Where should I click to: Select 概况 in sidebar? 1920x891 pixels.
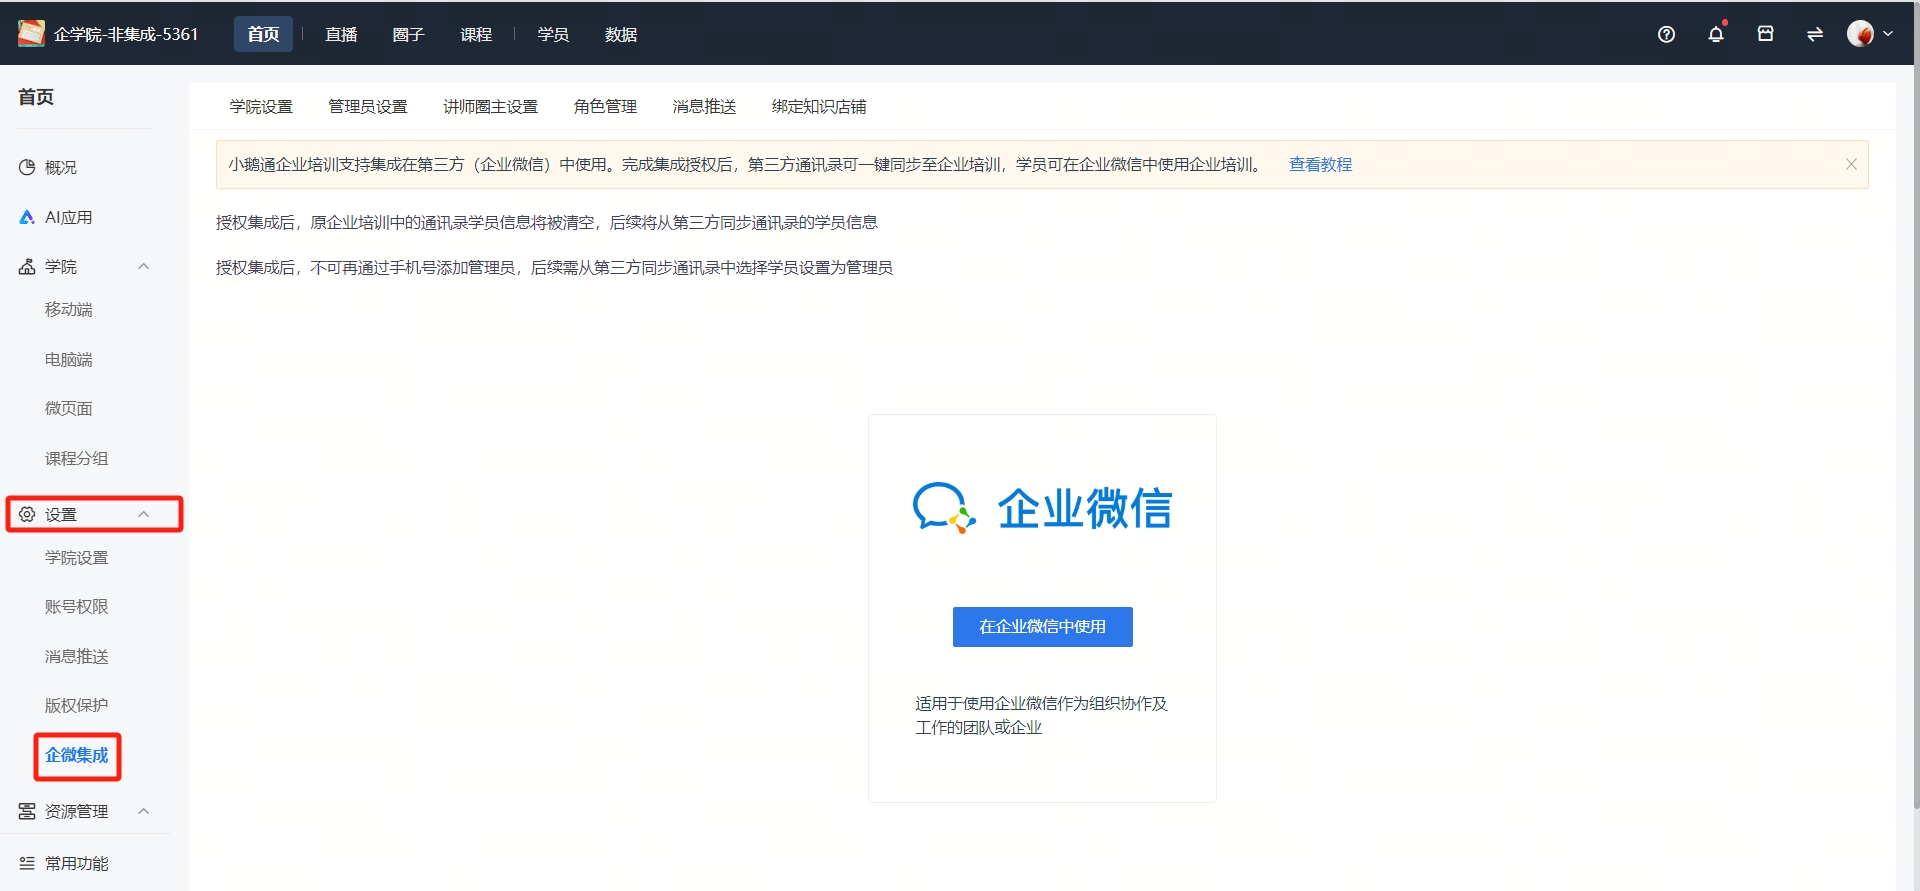click(61, 167)
